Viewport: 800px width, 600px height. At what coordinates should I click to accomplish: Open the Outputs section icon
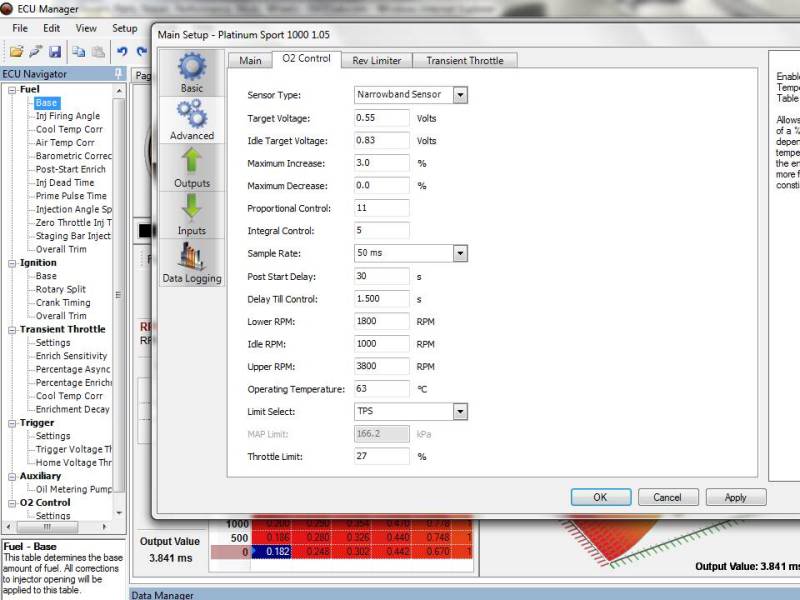pyautogui.click(x=192, y=167)
